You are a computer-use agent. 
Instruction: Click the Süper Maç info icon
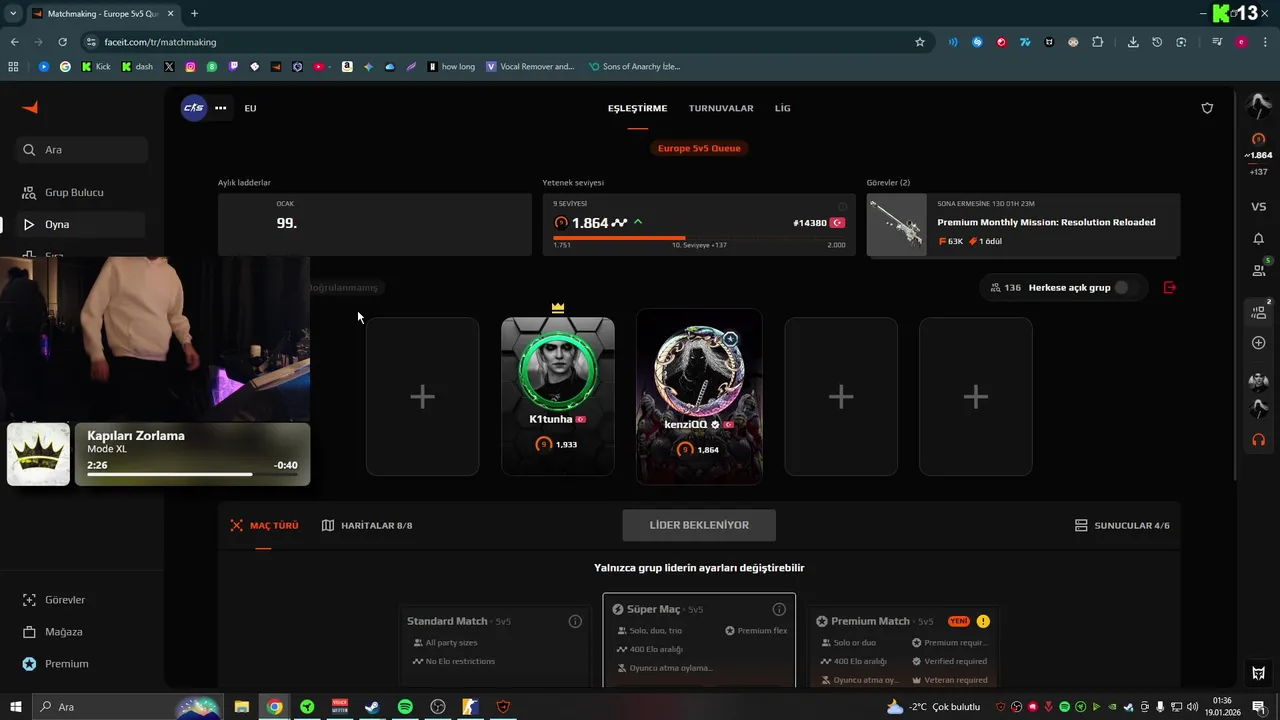click(x=779, y=609)
